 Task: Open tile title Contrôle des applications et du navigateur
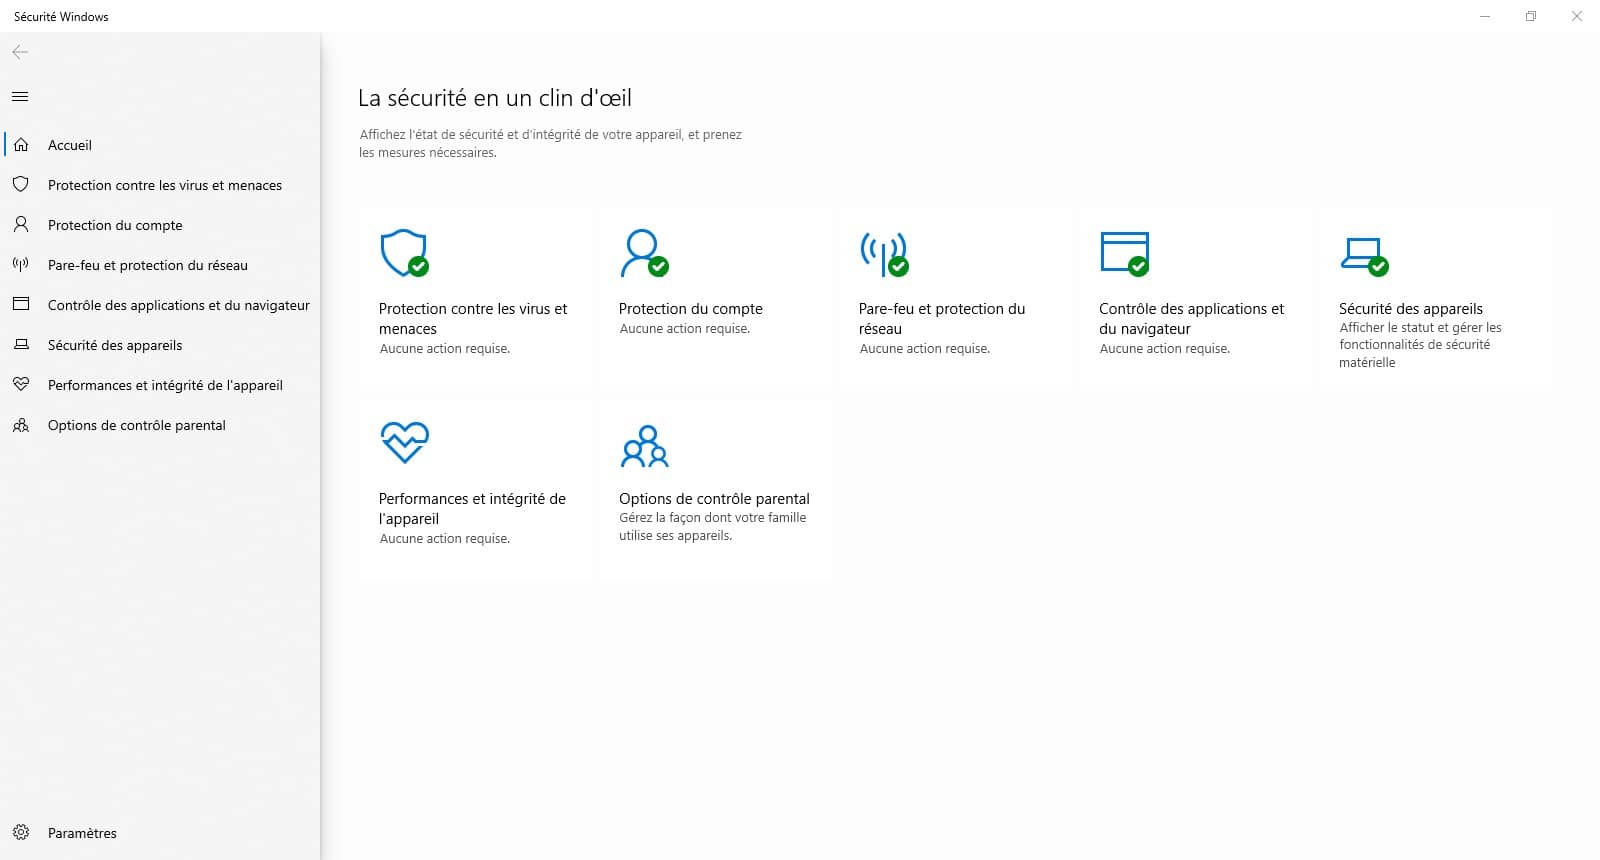tap(1191, 319)
